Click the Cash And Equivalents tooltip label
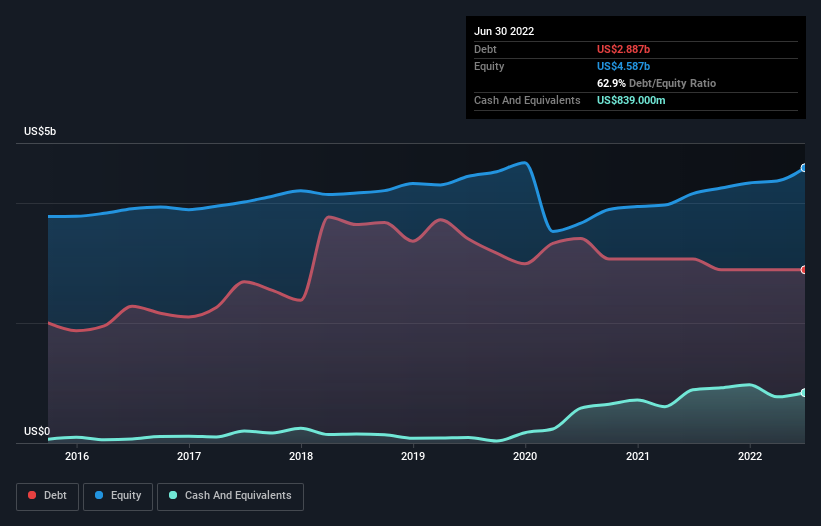 pos(527,100)
